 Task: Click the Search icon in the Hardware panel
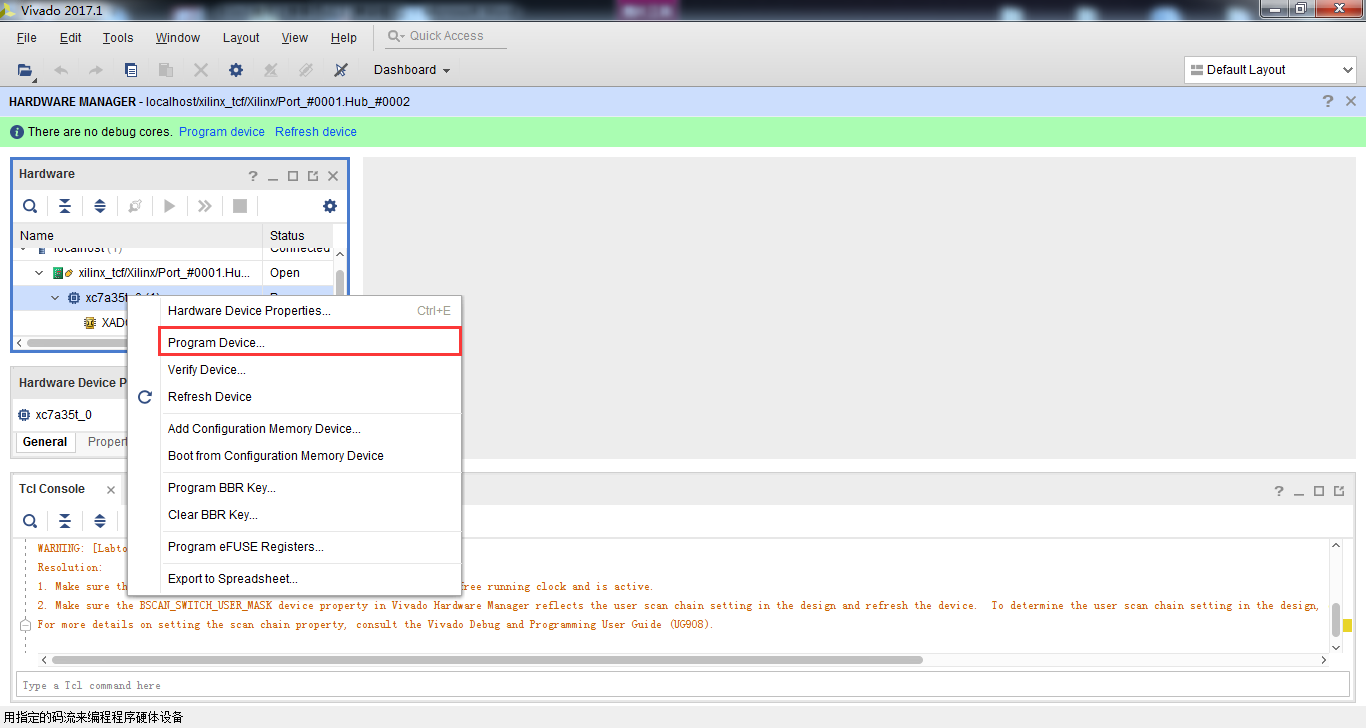[x=31, y=206]
